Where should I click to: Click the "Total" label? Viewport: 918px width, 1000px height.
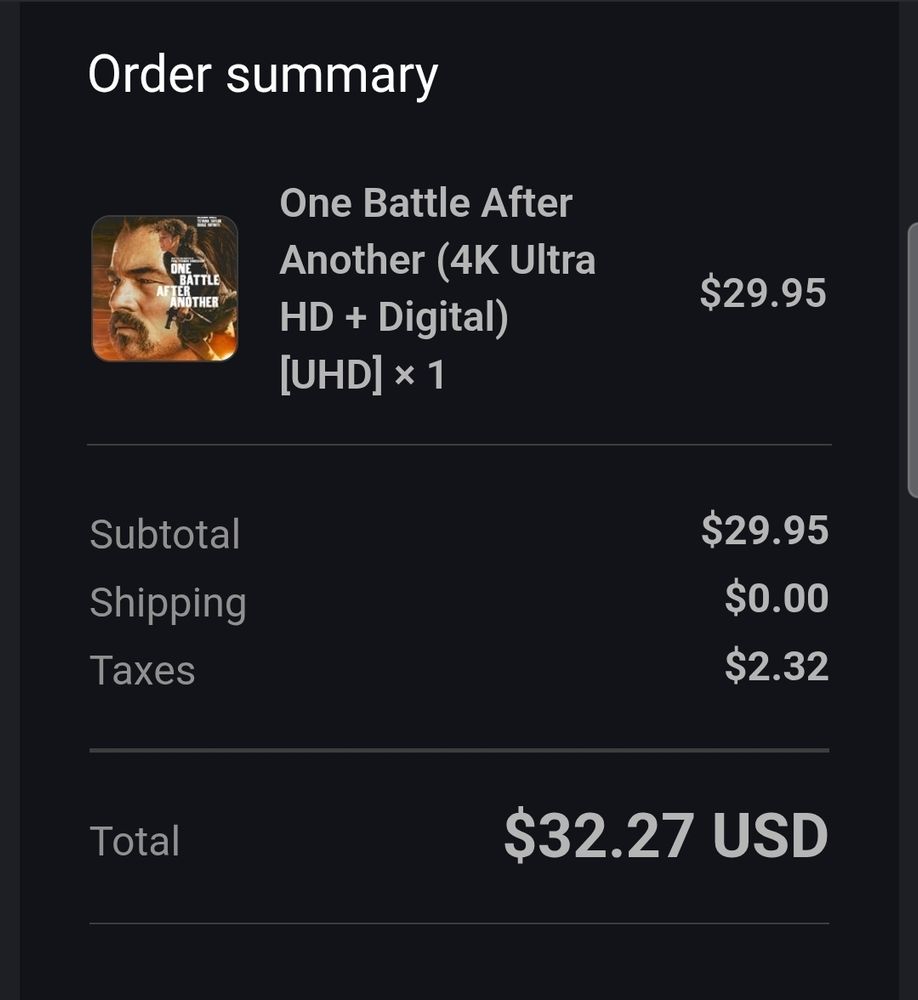coord(135,841)
